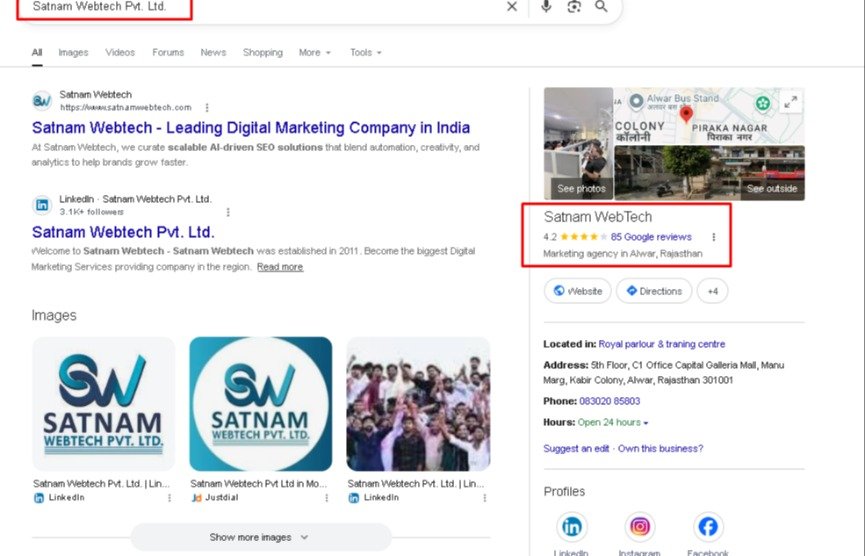Open options dots for the 3.1K+ followers LinkedIn result

click(x=228, y=212)
